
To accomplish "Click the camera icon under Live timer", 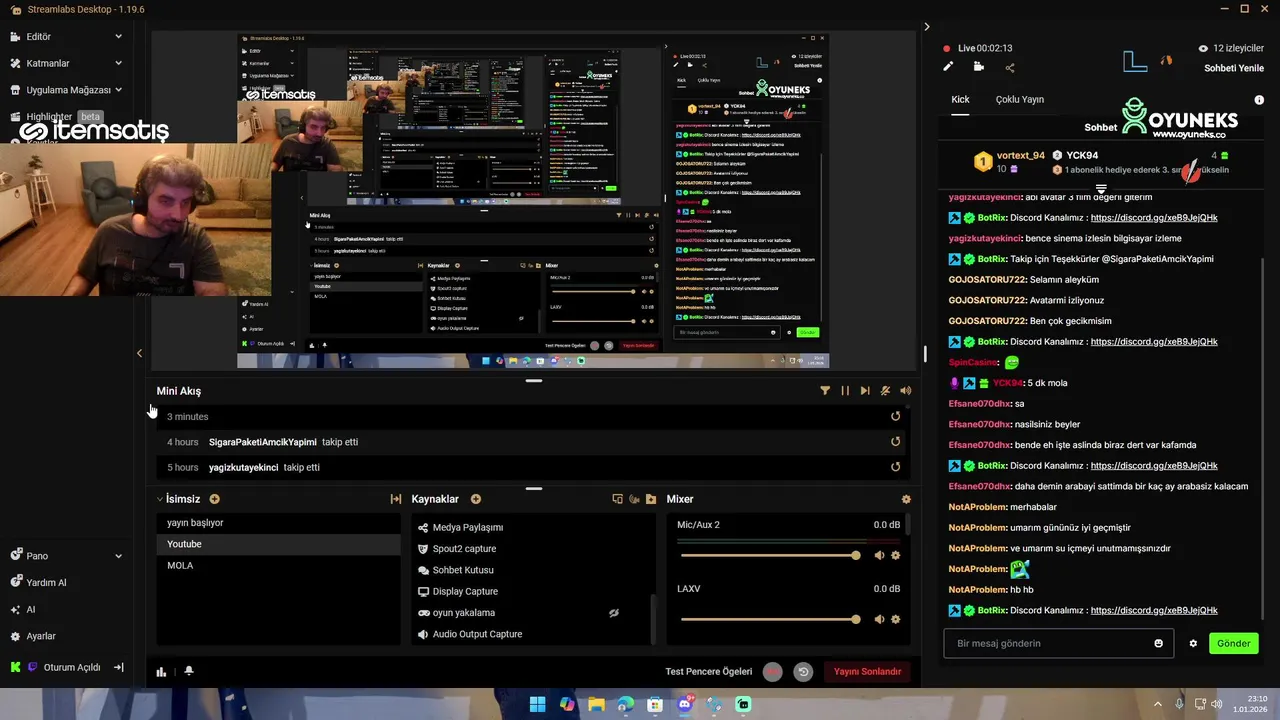I will tap(978, 67).
